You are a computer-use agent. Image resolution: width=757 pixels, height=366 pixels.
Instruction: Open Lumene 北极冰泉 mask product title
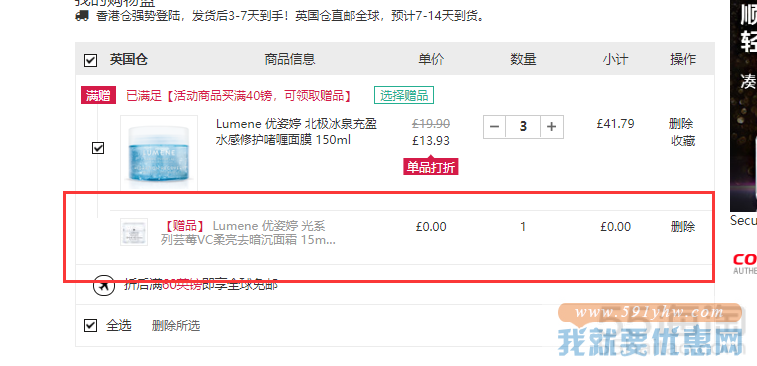296,132
